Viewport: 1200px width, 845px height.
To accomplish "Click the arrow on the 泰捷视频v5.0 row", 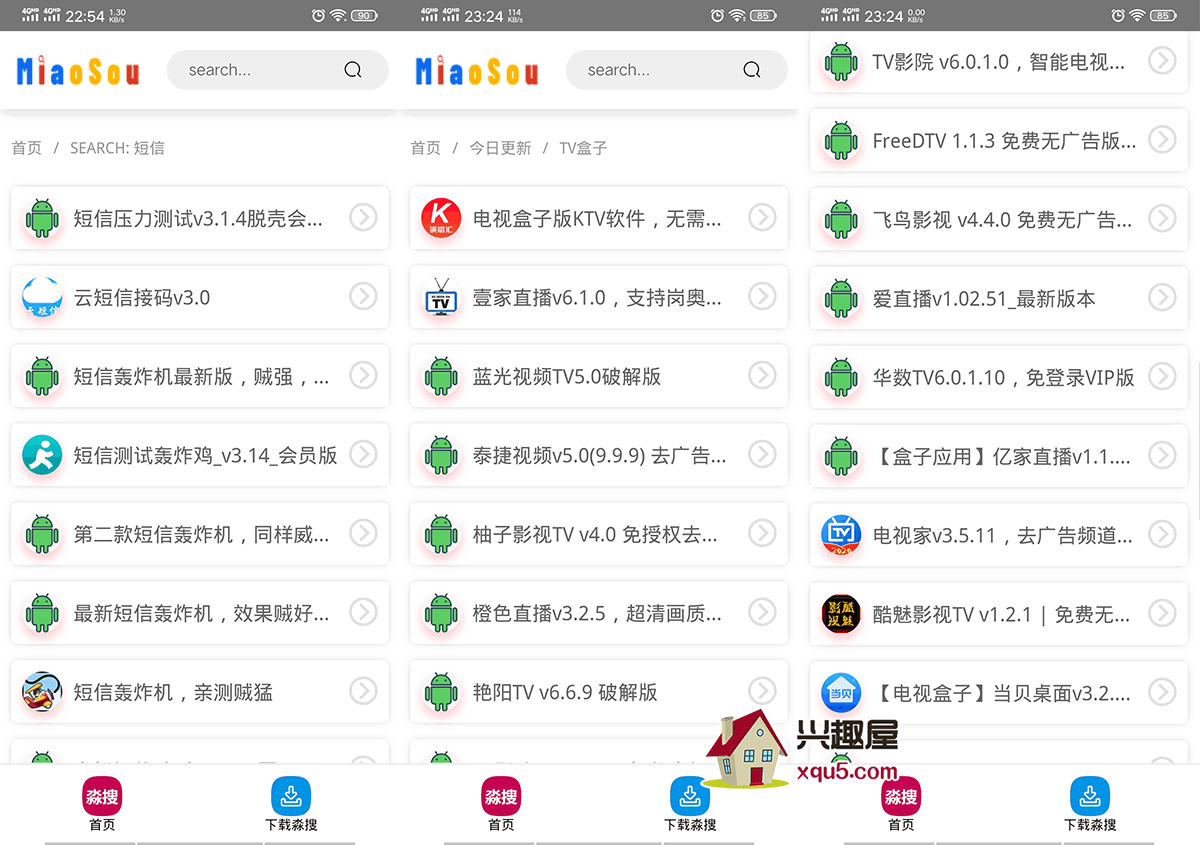I will 762,454.
